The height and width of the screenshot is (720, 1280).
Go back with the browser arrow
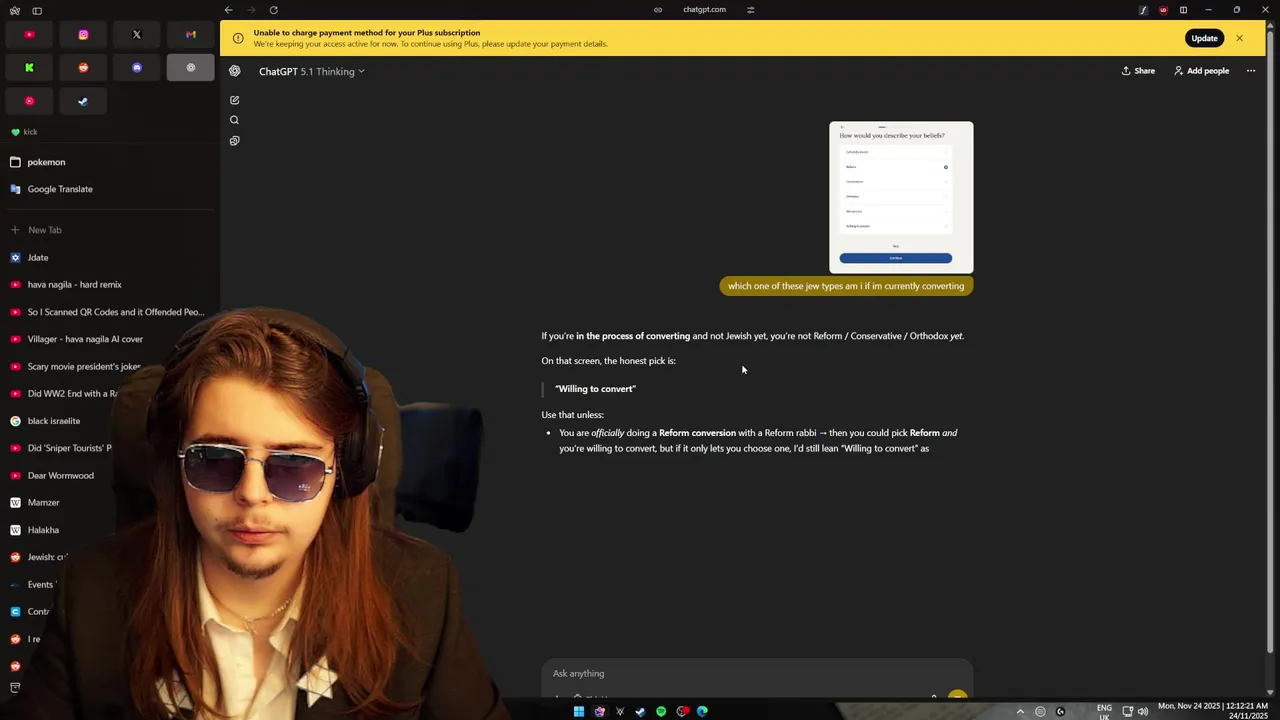click(x=229, y=10)
